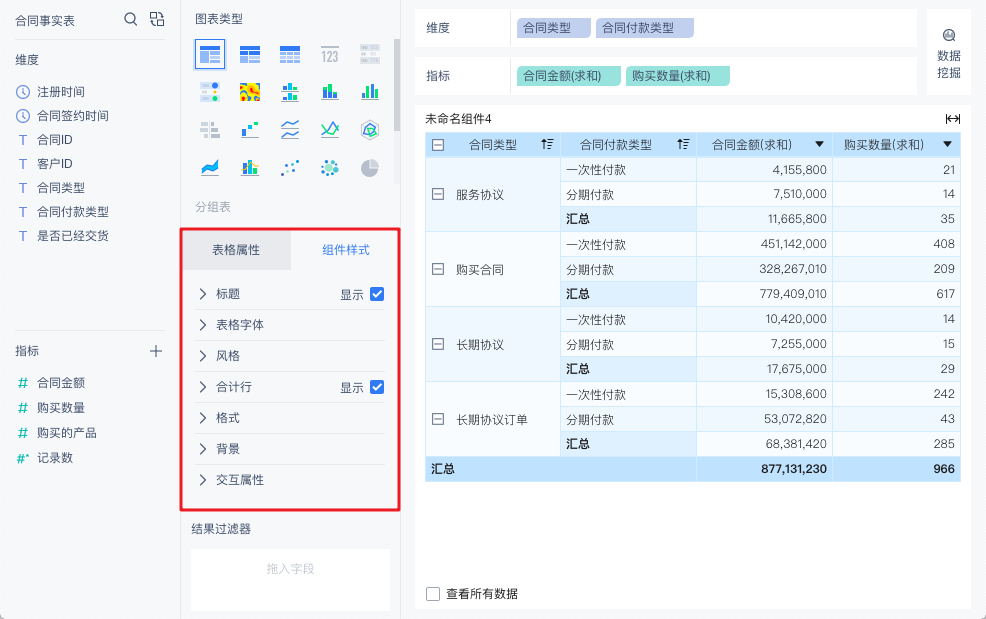Image resolution: width=986 pixels, height=619 pixels.
Task: Select the cross table chart type
Action: [250, 55]
